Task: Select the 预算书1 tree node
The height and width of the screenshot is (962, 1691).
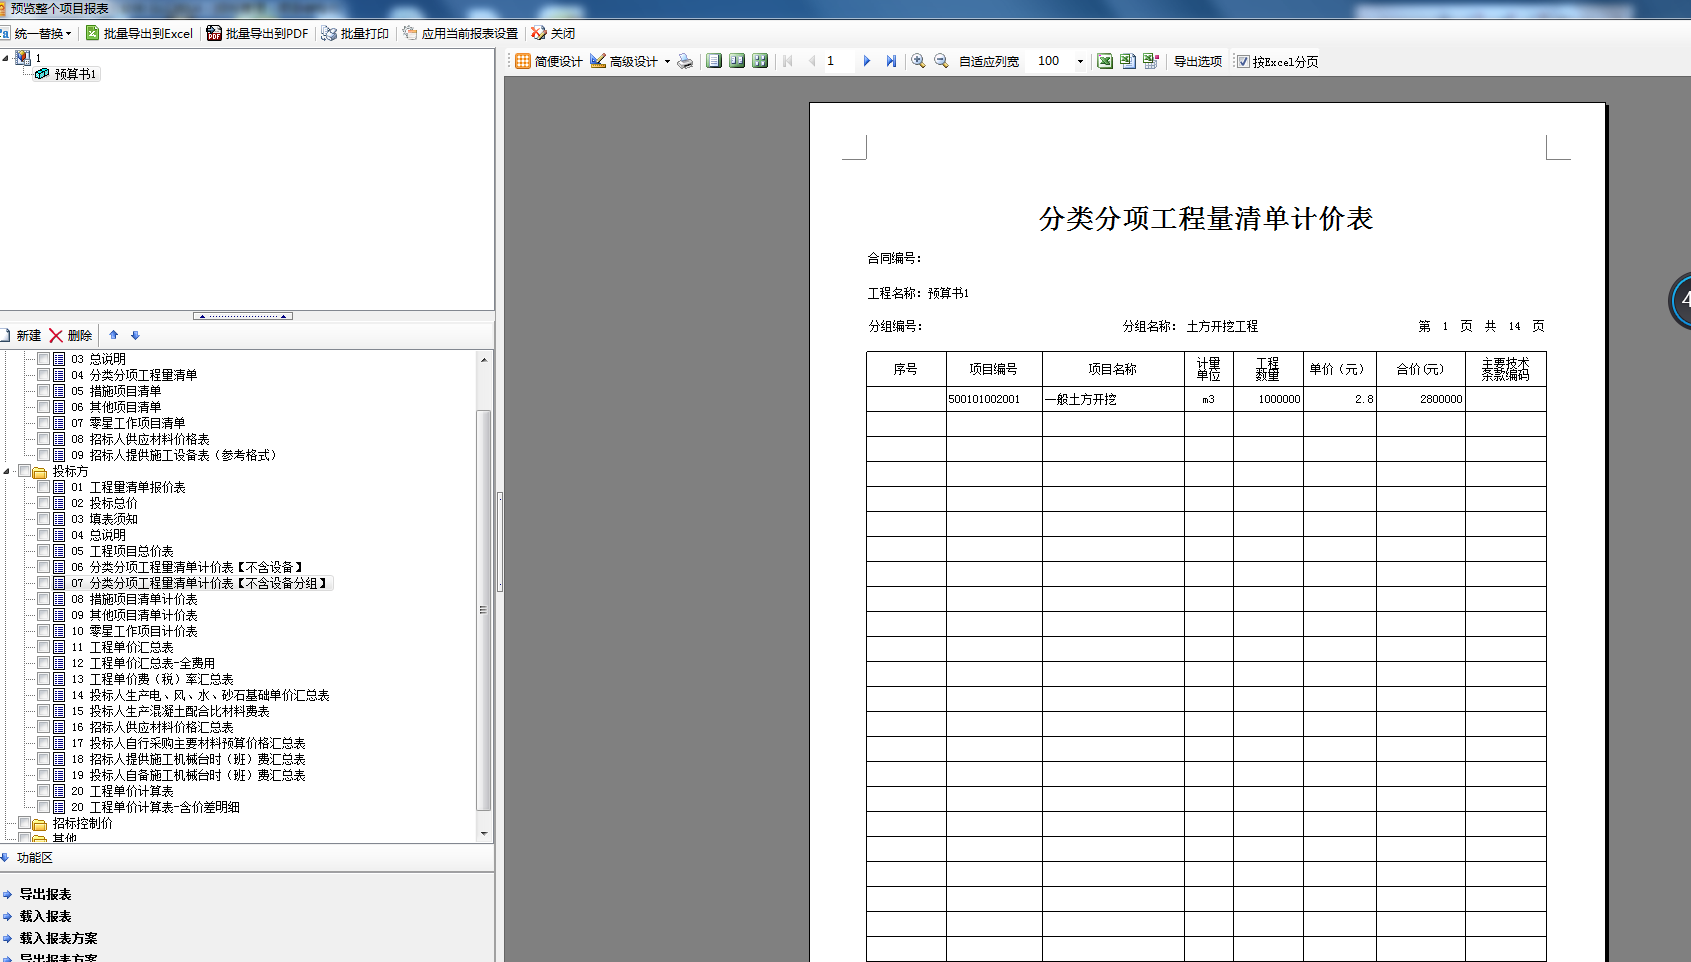Action: 75,74
